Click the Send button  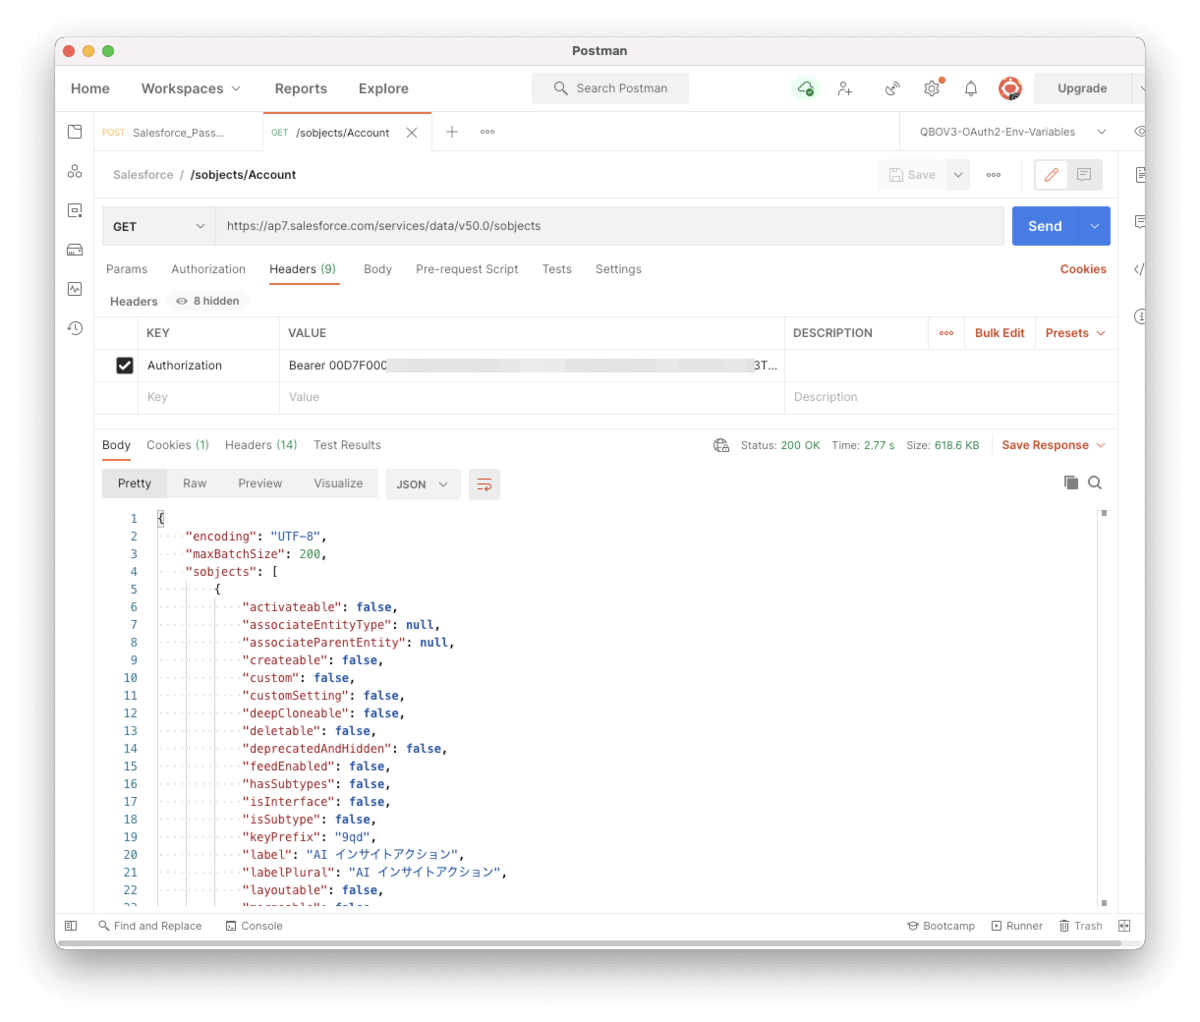coord(1045,226)
